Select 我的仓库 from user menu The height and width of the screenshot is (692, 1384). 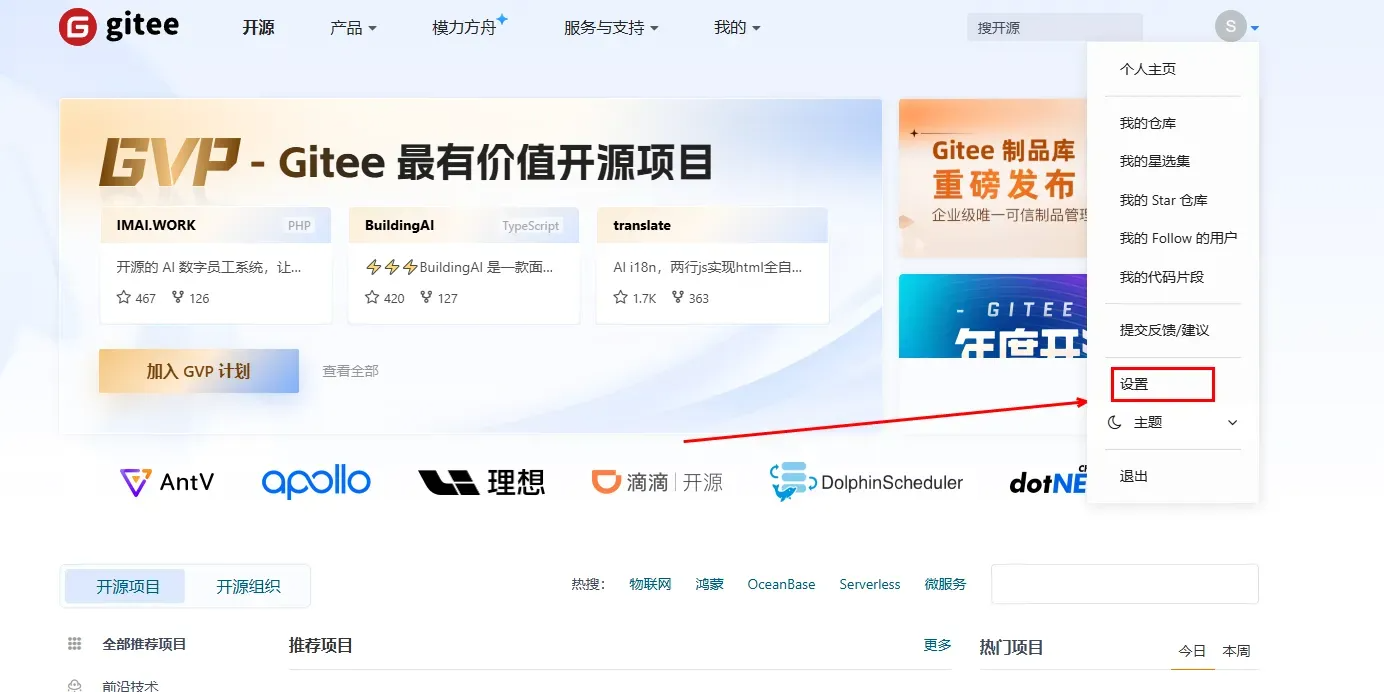[x=1148, y=123]
